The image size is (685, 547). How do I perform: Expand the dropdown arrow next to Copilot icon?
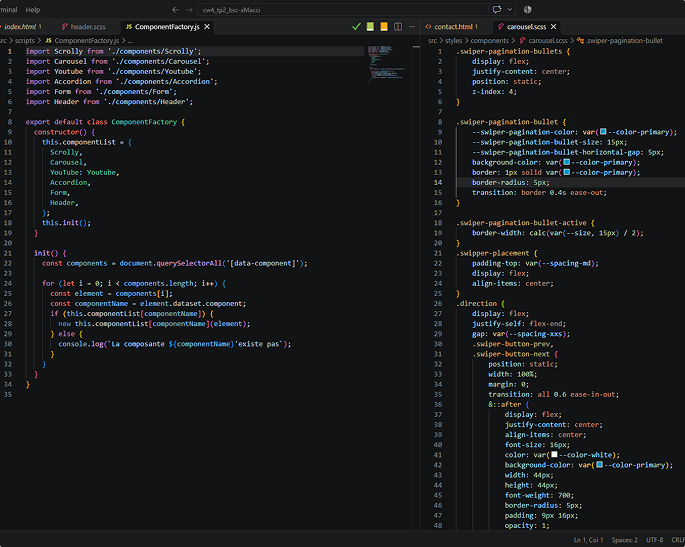click(509, 10)
